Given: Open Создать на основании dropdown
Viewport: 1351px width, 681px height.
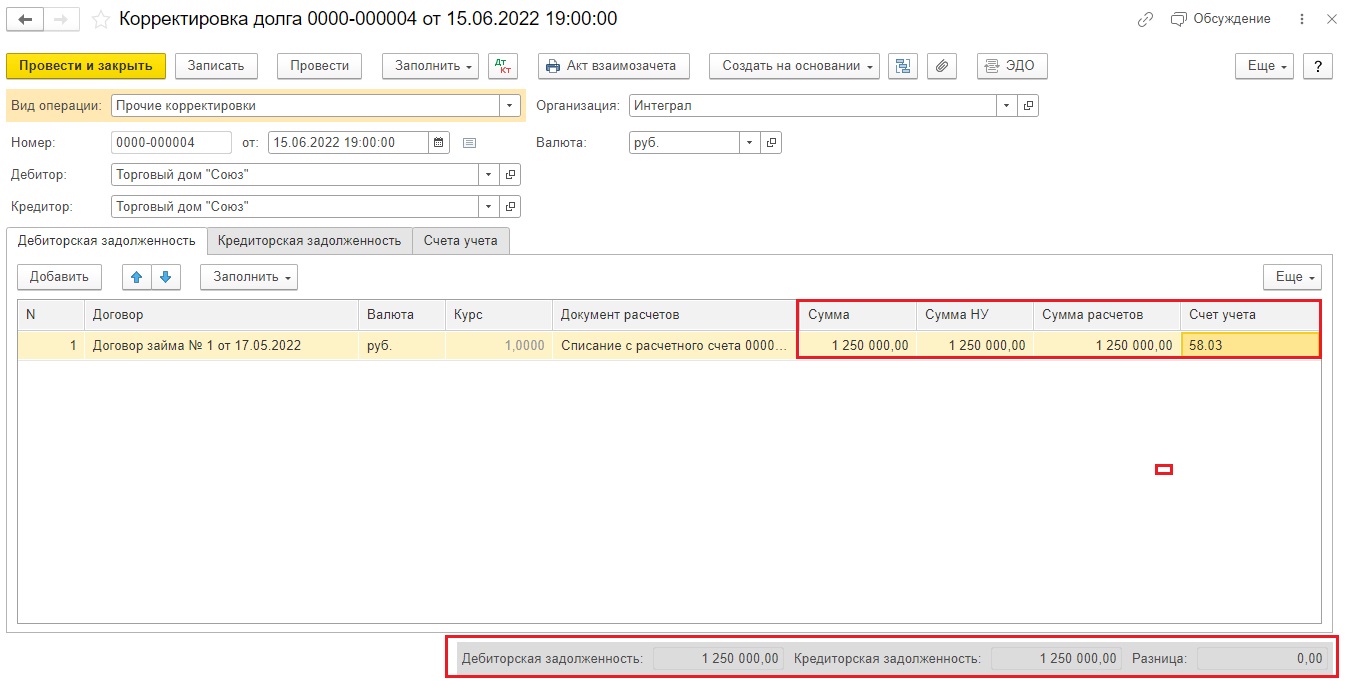Looking at the screenshot, I should point(794,66).
